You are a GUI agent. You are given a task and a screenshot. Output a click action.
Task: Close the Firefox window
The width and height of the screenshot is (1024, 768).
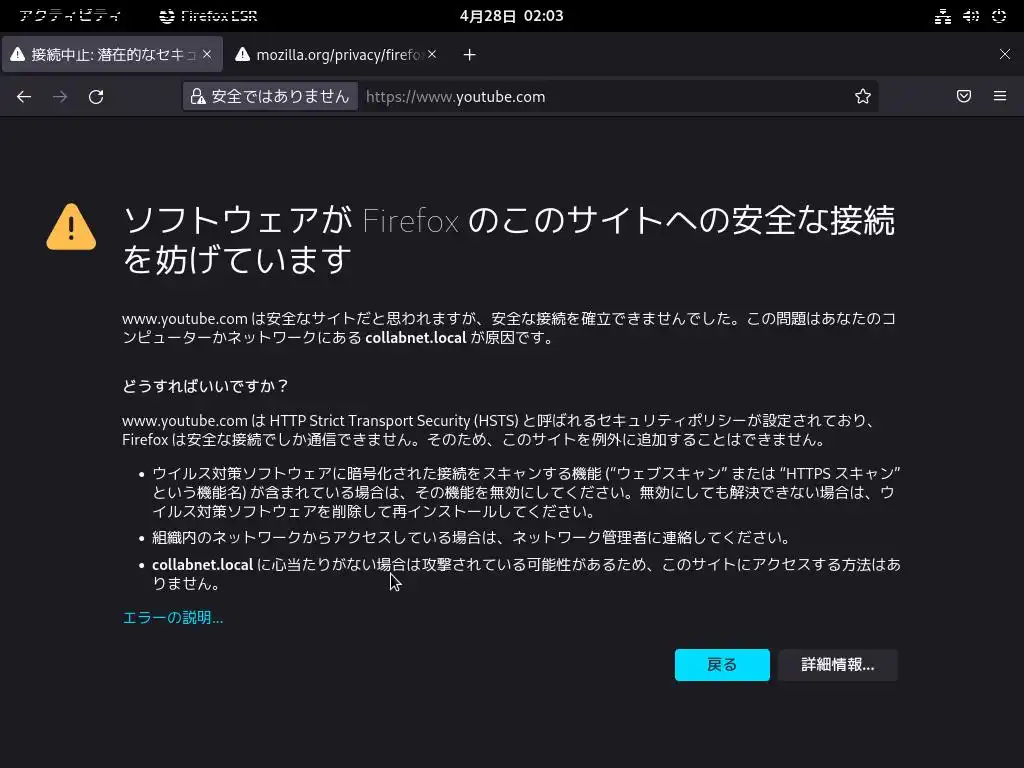(x=1005, y=54)
